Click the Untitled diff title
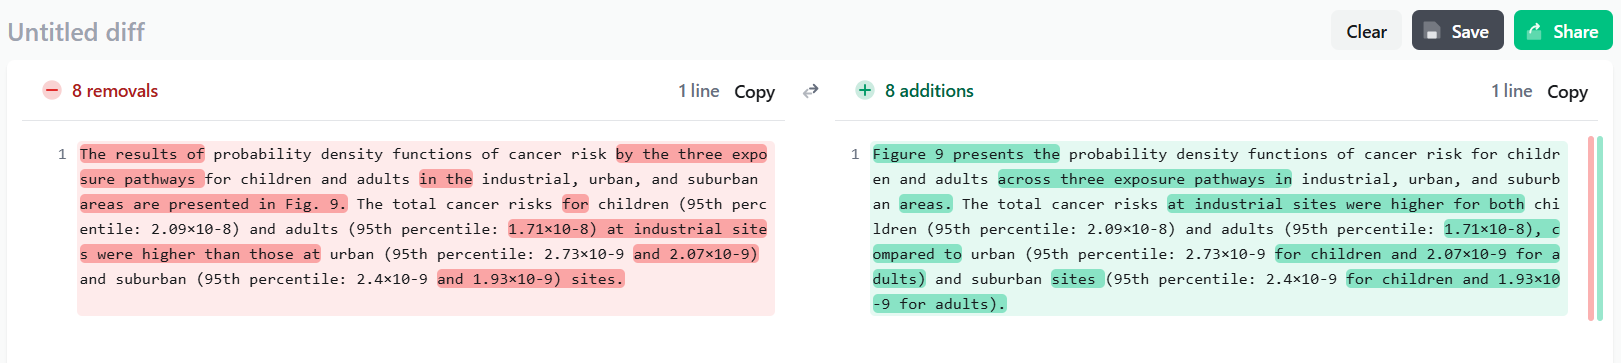The width and height of the screenshot is (1621, 363). (76, 32)
